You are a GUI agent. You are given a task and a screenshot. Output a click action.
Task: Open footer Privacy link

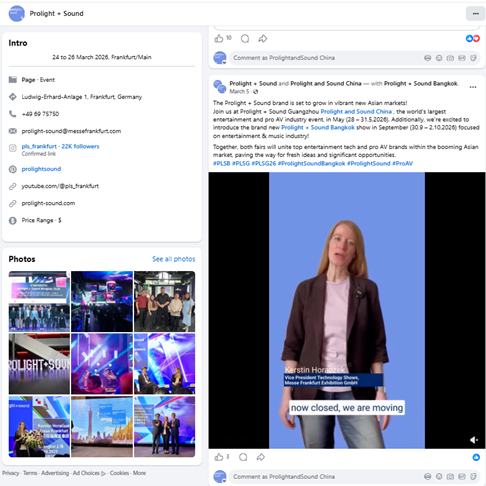tap(10, 473)
